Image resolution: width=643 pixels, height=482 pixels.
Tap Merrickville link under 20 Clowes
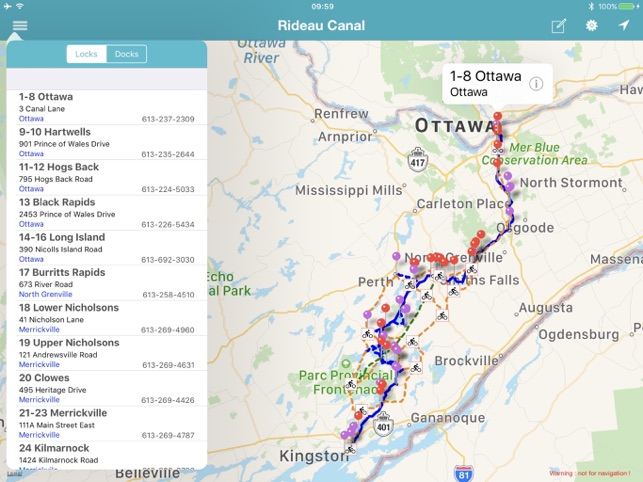point(39,400)
